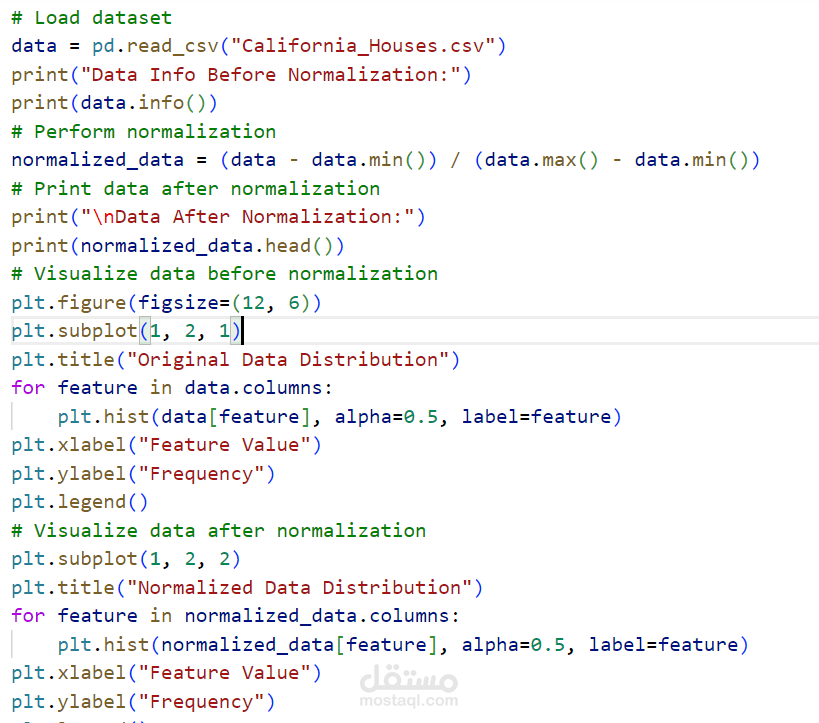Click the mostaql.com watermark logo
Image resolution: width=819 pixels, height=723 pixels.
pos(408,686)
